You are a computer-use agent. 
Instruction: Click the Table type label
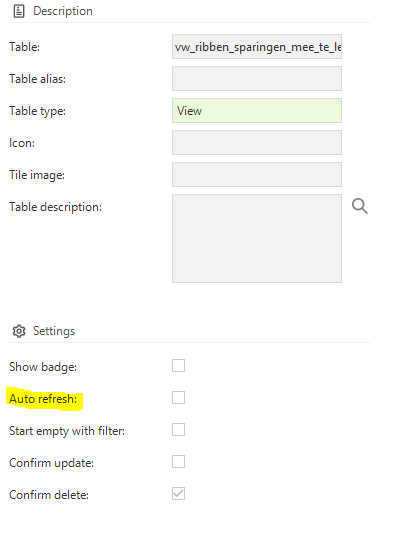click(x=38, y=111)
